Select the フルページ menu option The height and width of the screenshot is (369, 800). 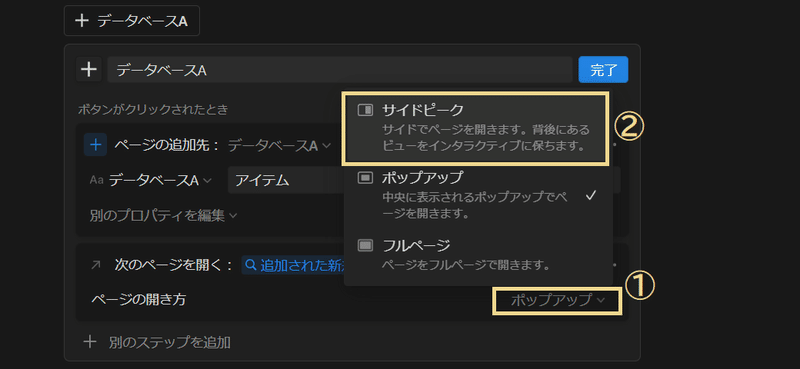[x=478, y=255]
